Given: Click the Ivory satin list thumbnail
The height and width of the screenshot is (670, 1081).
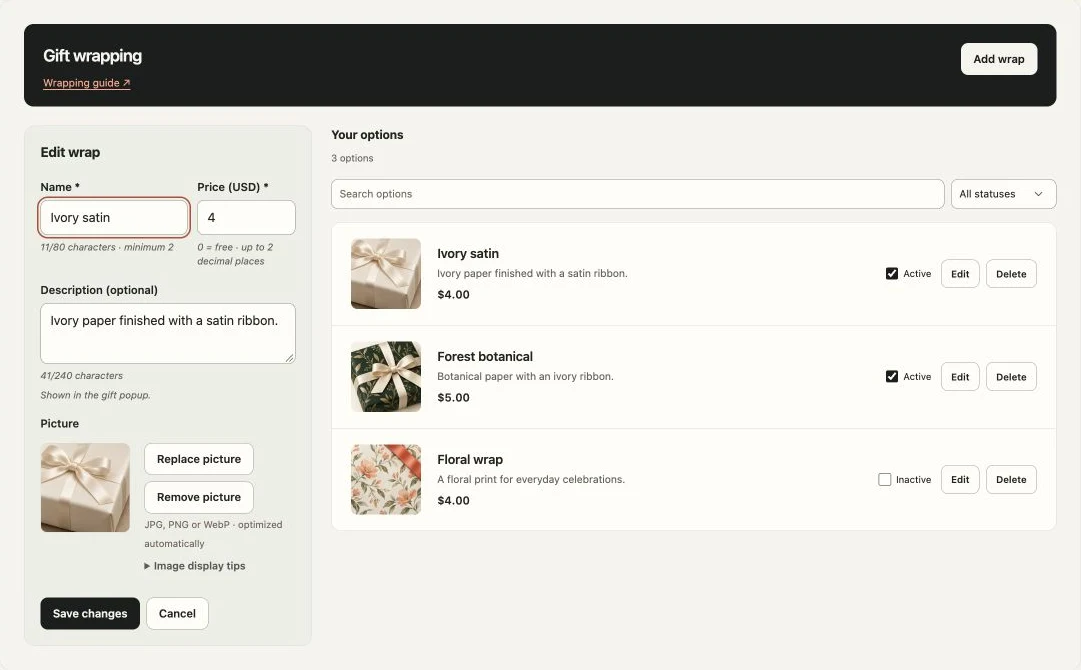Looking at the screenshot, I should point(385,274).
